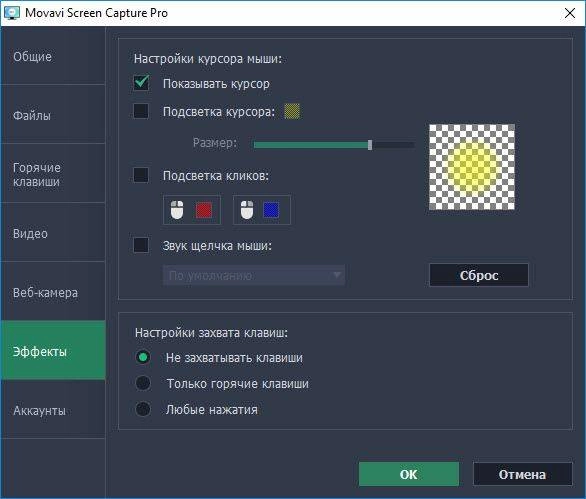
Task: Change the blue right-click color swatch
Action: [271, 210]
